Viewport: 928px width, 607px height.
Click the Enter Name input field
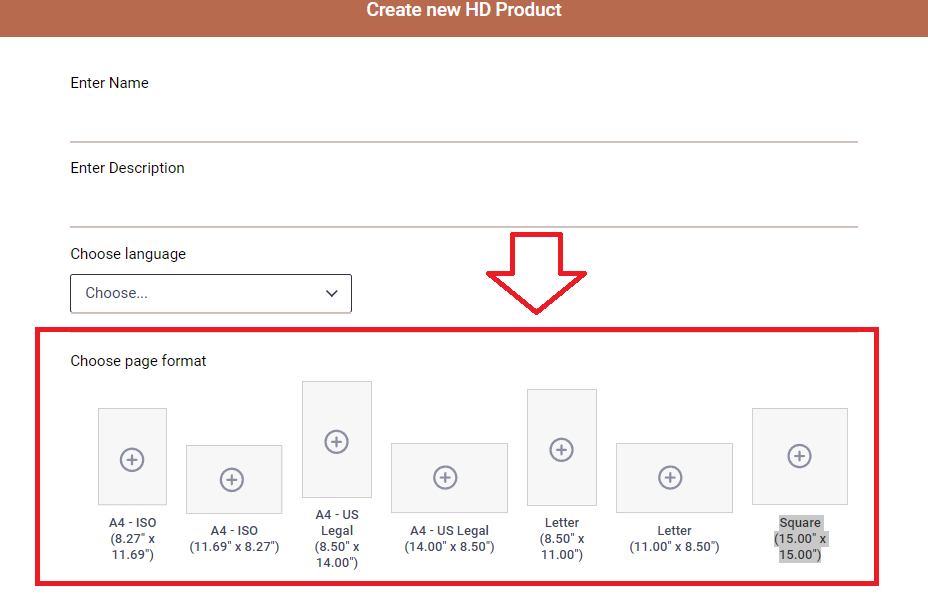(x=464, y=118)
